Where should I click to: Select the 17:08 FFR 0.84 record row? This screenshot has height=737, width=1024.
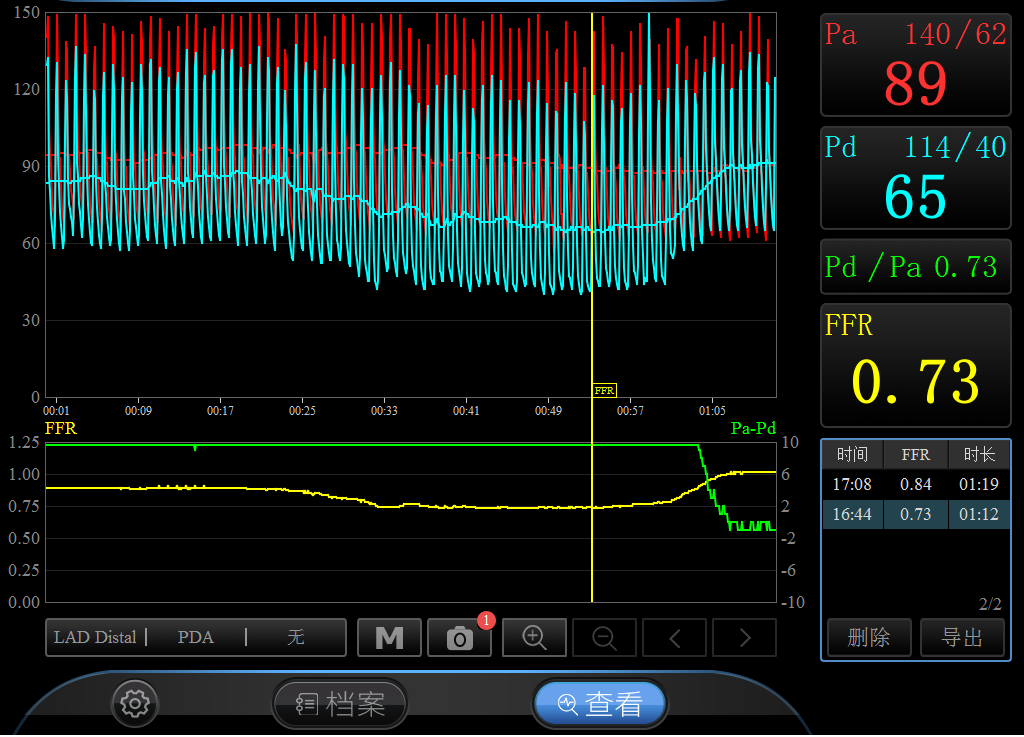coord(915,485)
